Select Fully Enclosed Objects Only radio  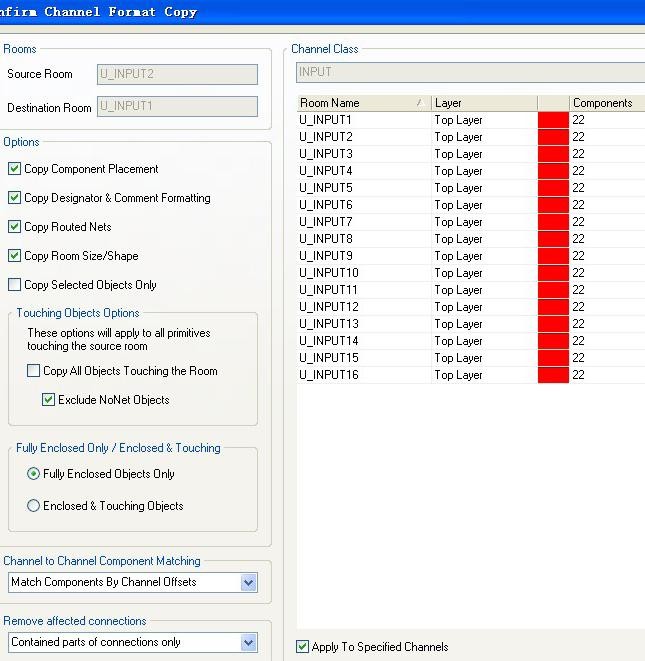click(x=34, y=474)
